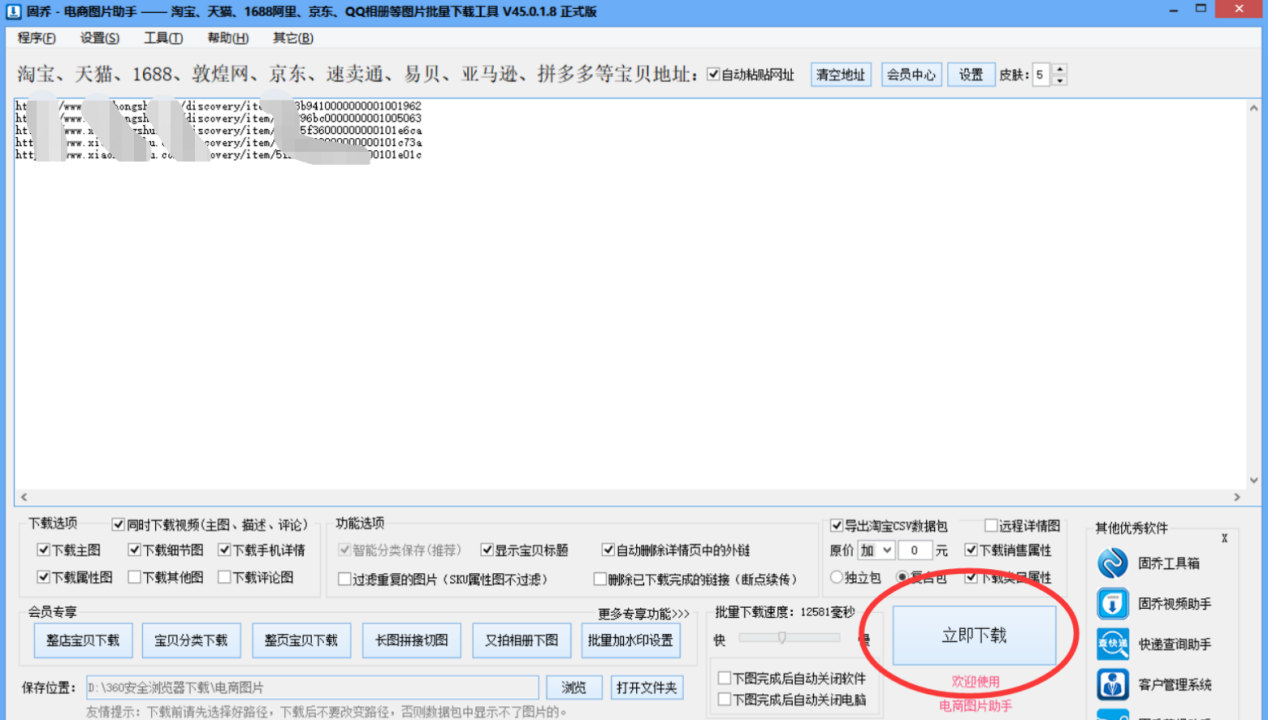
Task: Select the 独立包 radio button
Action: coord(837,577)
